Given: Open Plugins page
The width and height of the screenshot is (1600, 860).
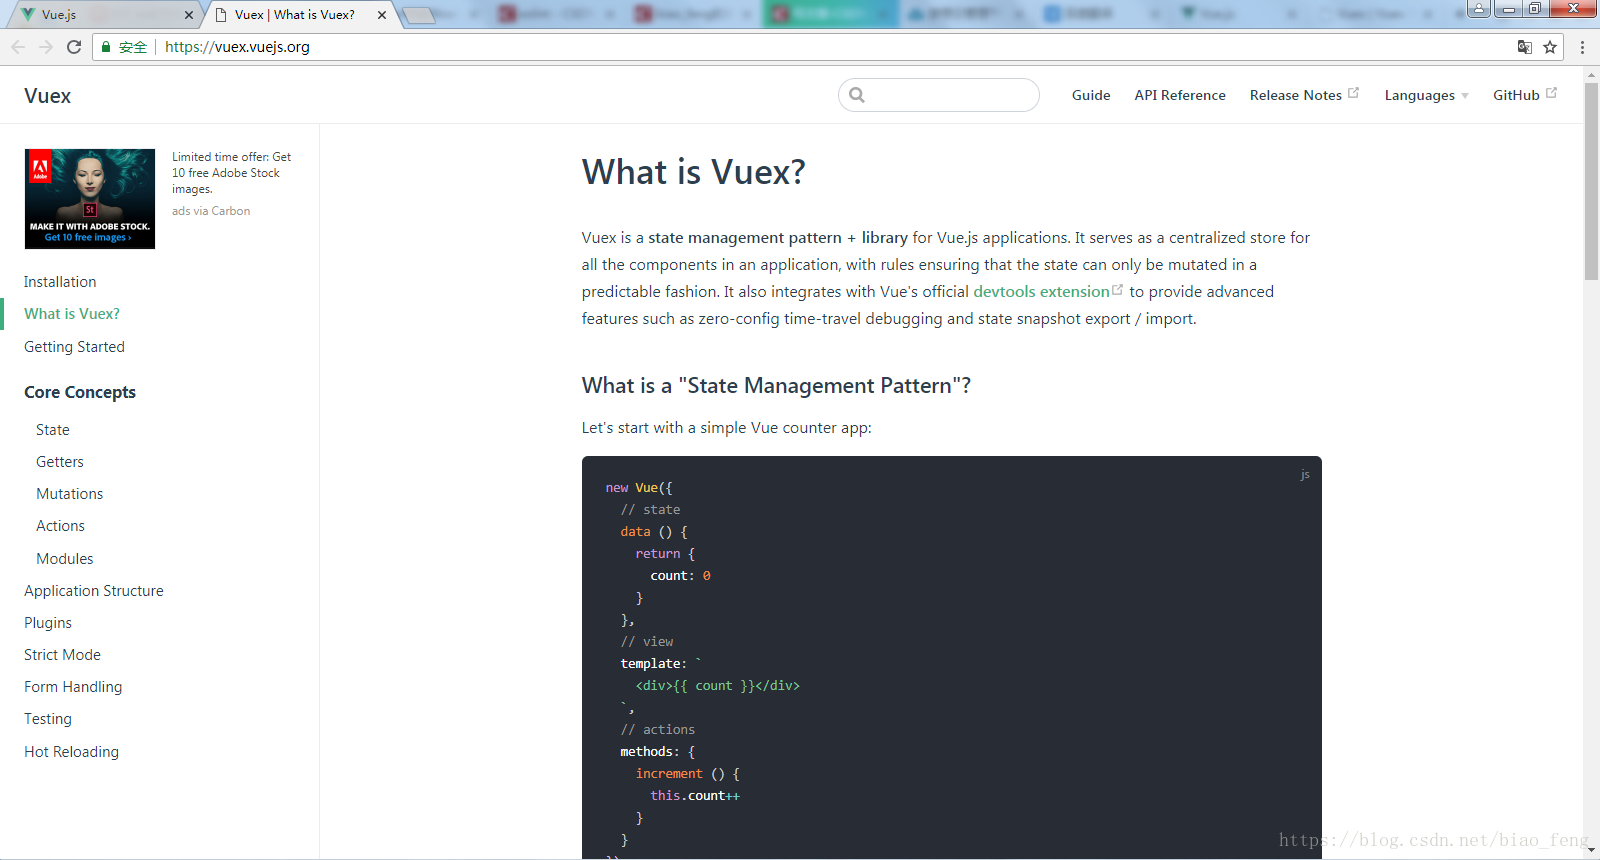Looking at the screenshot, I should [x=48, y=623].
